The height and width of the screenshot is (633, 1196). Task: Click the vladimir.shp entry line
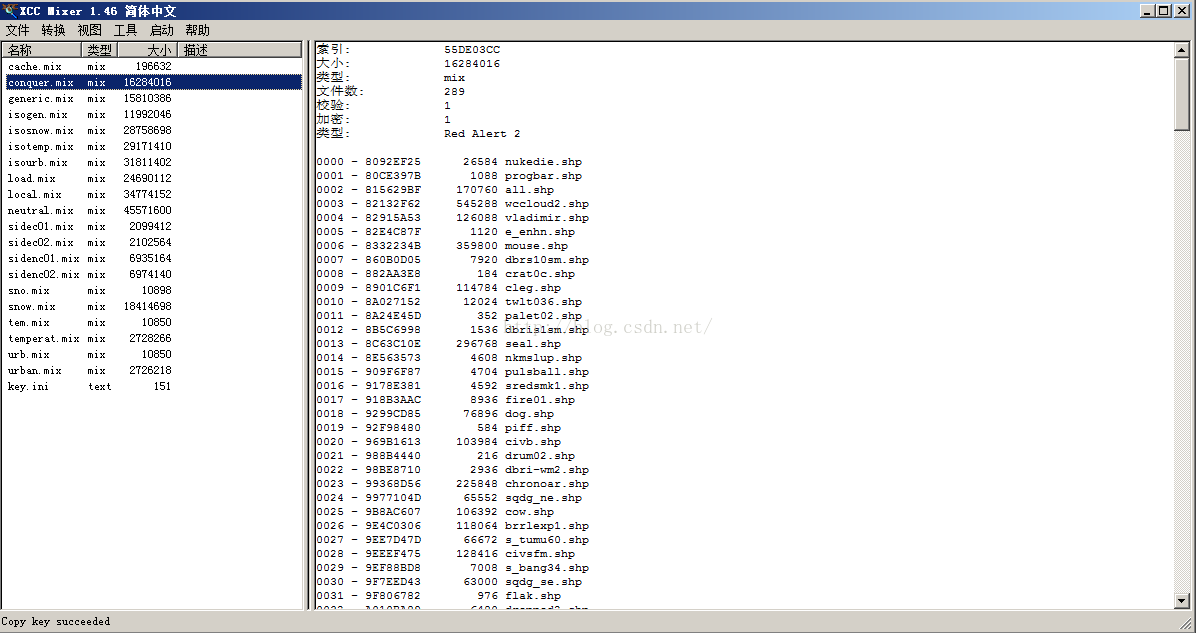[x=453, y=217]
